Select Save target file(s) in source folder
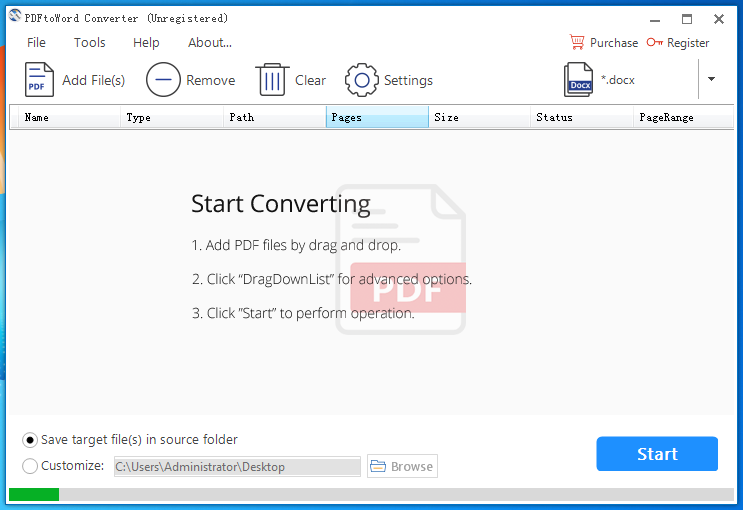The width and height of the screenshot is (743, 510). (x=30, y=440)
